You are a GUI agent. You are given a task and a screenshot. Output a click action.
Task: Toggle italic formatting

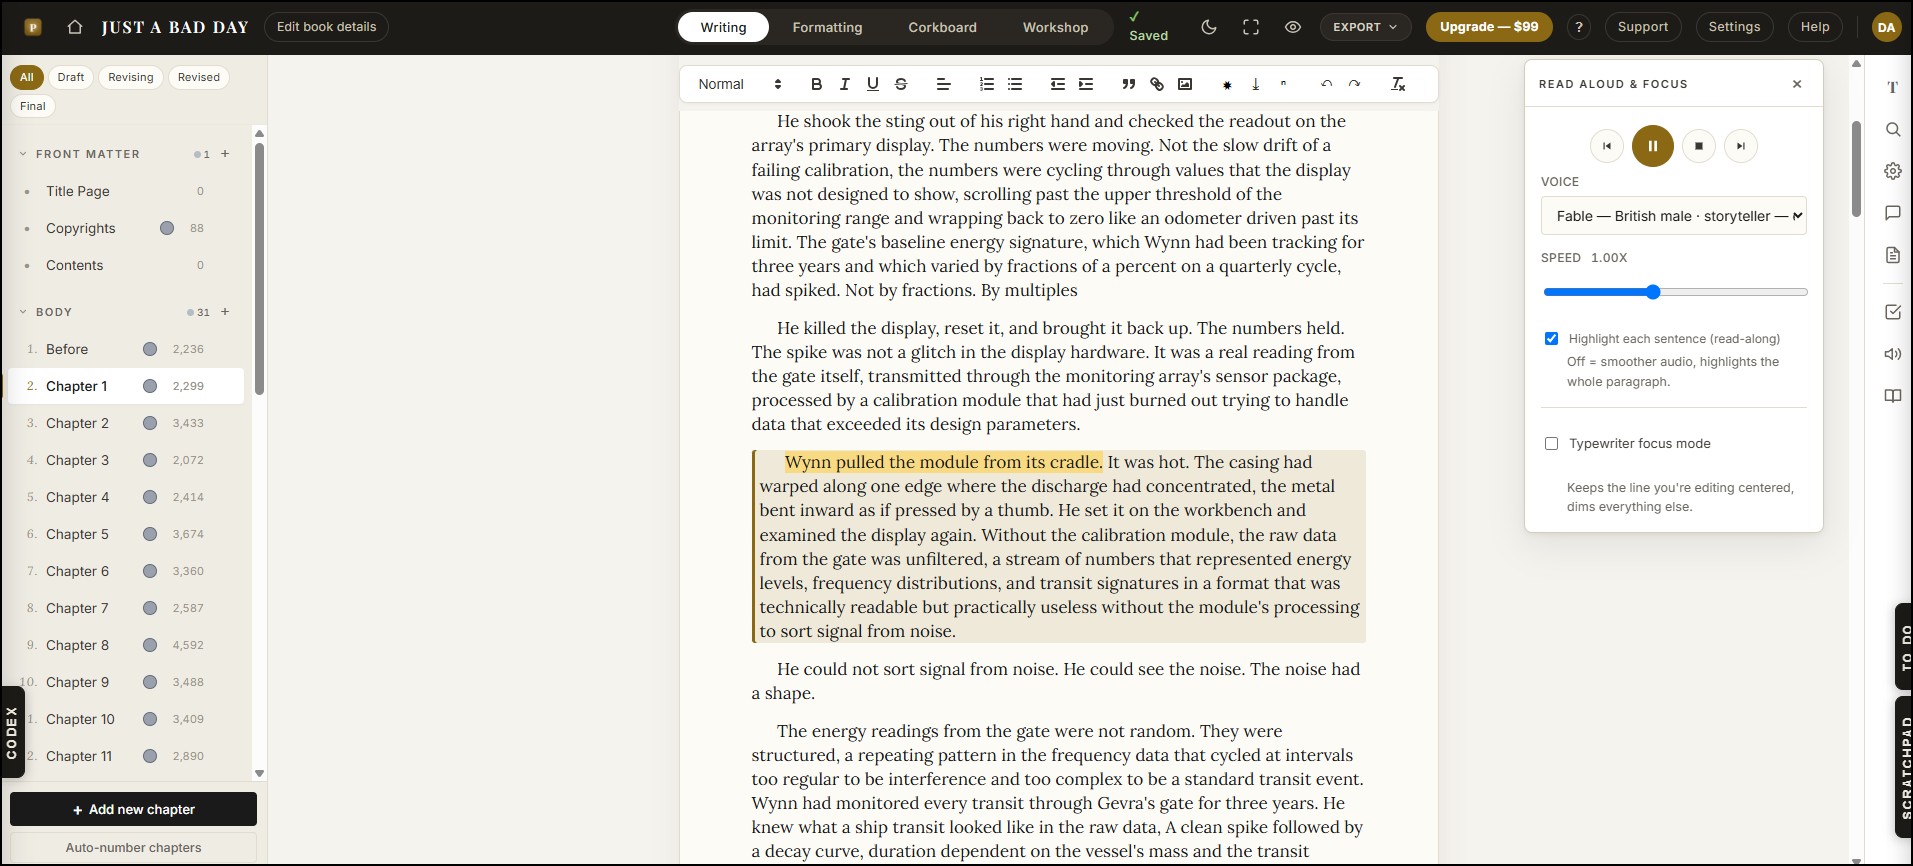click(844, 84)
